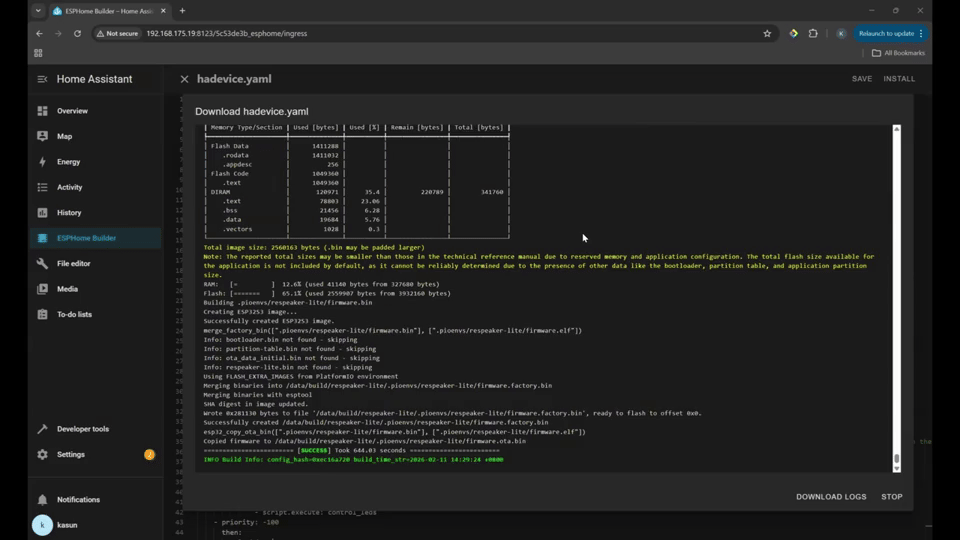Viewport: 960px width, 540px height.
Task: Open History in the sidebar
Action: coord(69,213)
